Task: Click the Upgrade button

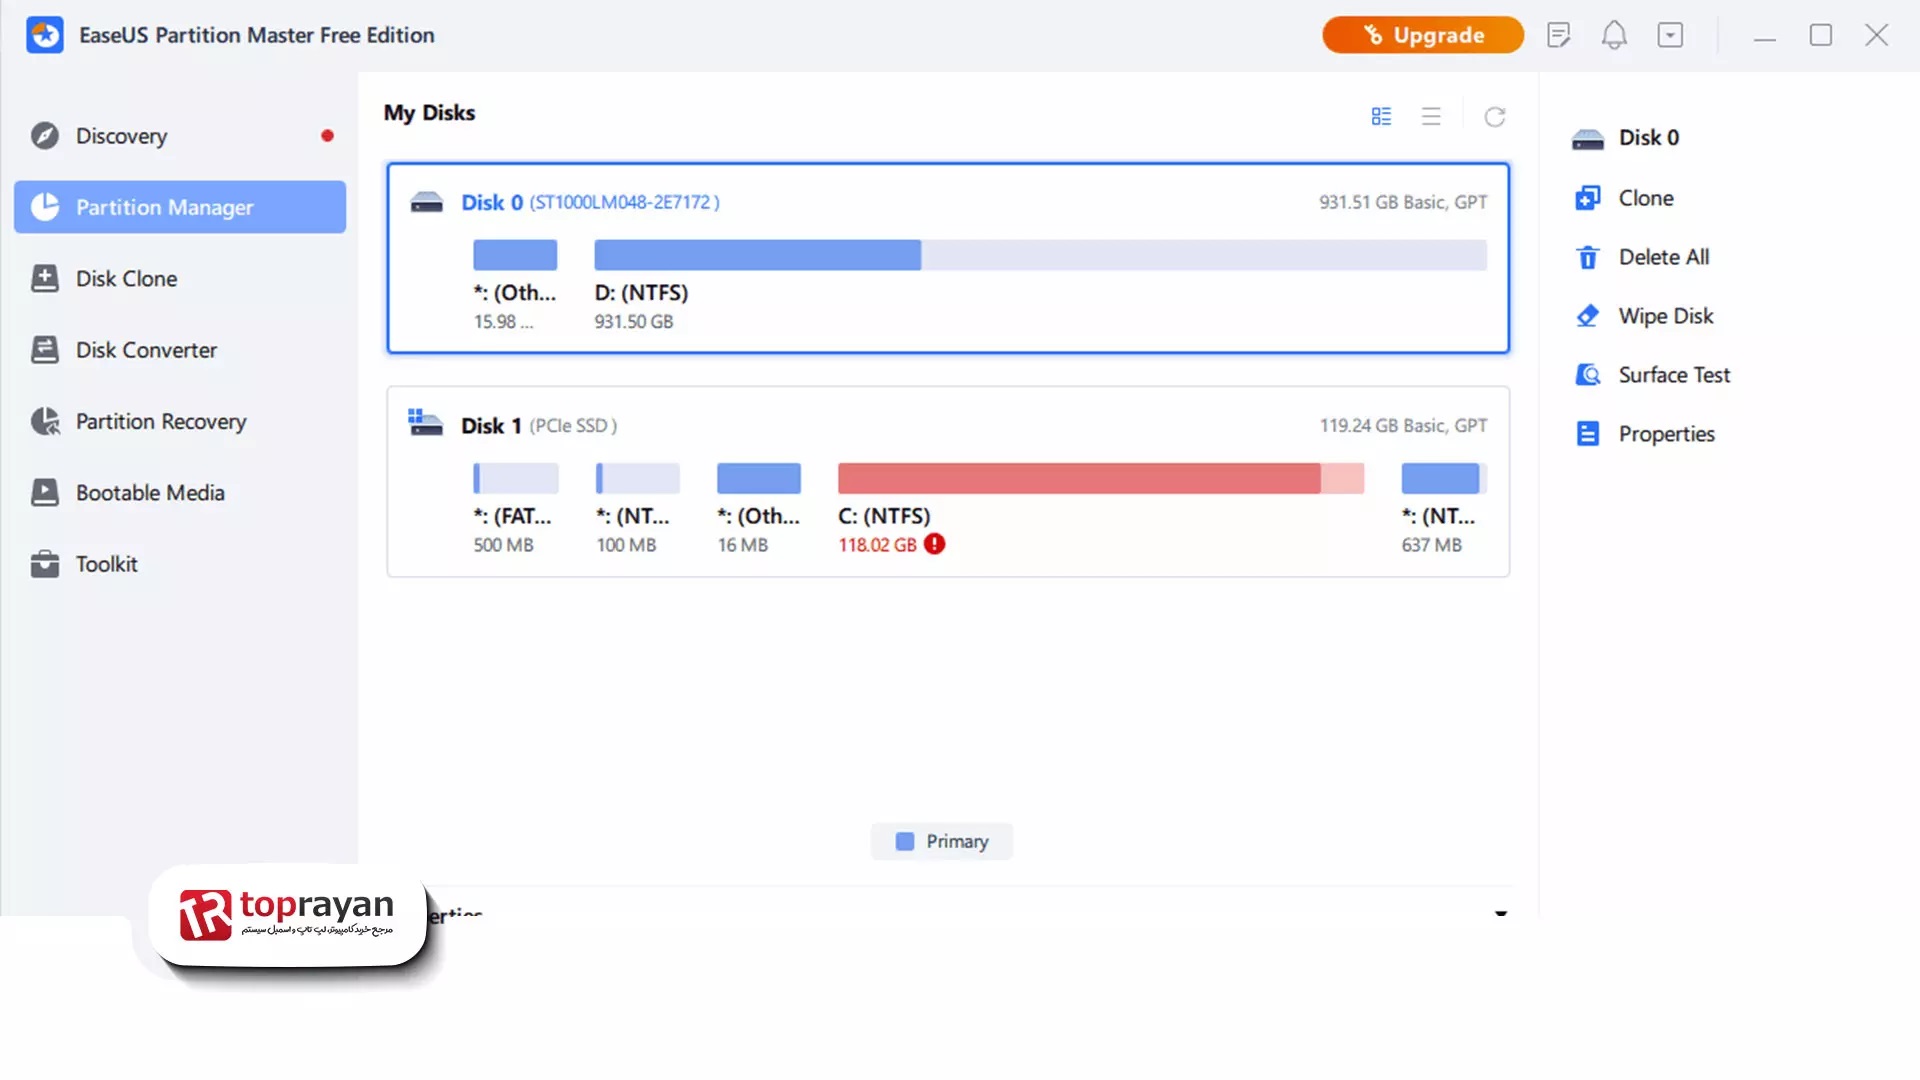Action: click(x=1423, y=35)
